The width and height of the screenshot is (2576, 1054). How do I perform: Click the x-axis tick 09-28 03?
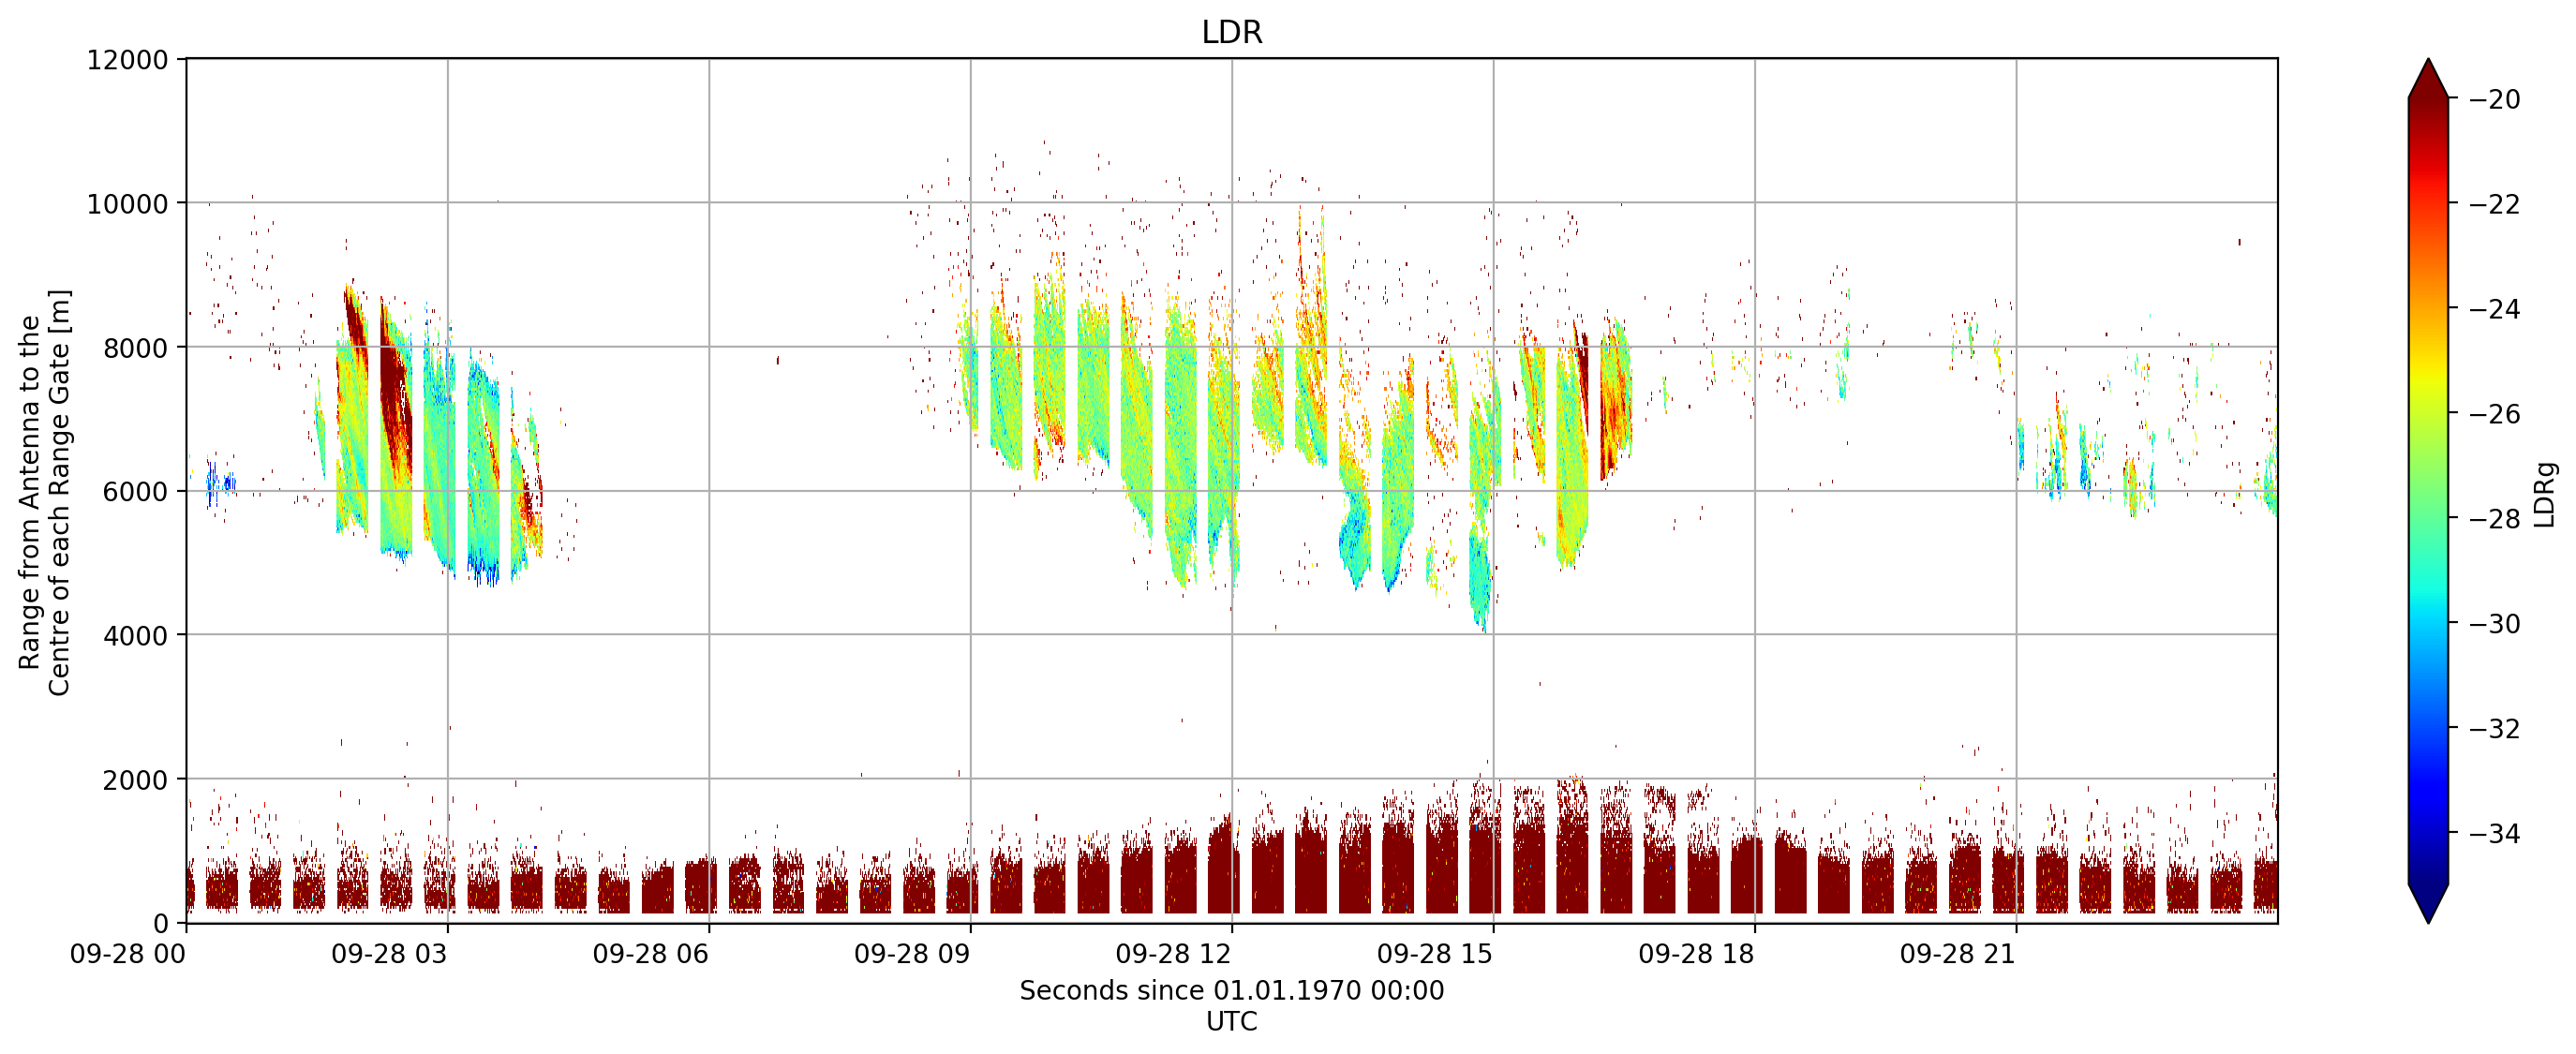click(x=389, y=954)
